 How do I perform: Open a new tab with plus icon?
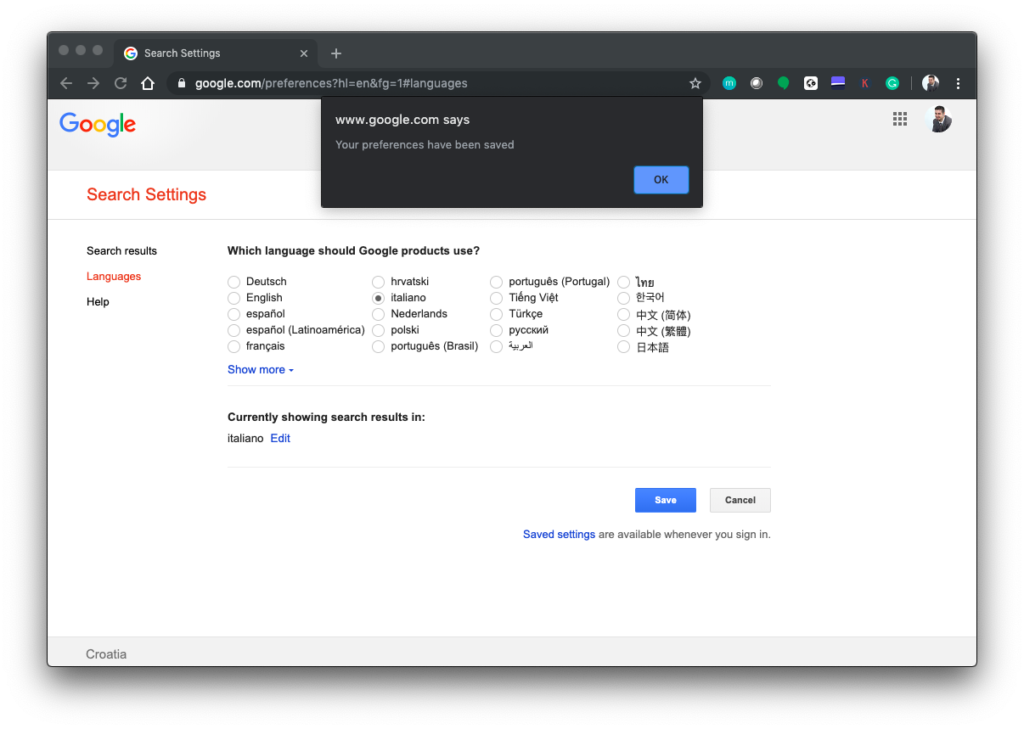(336, 53)
